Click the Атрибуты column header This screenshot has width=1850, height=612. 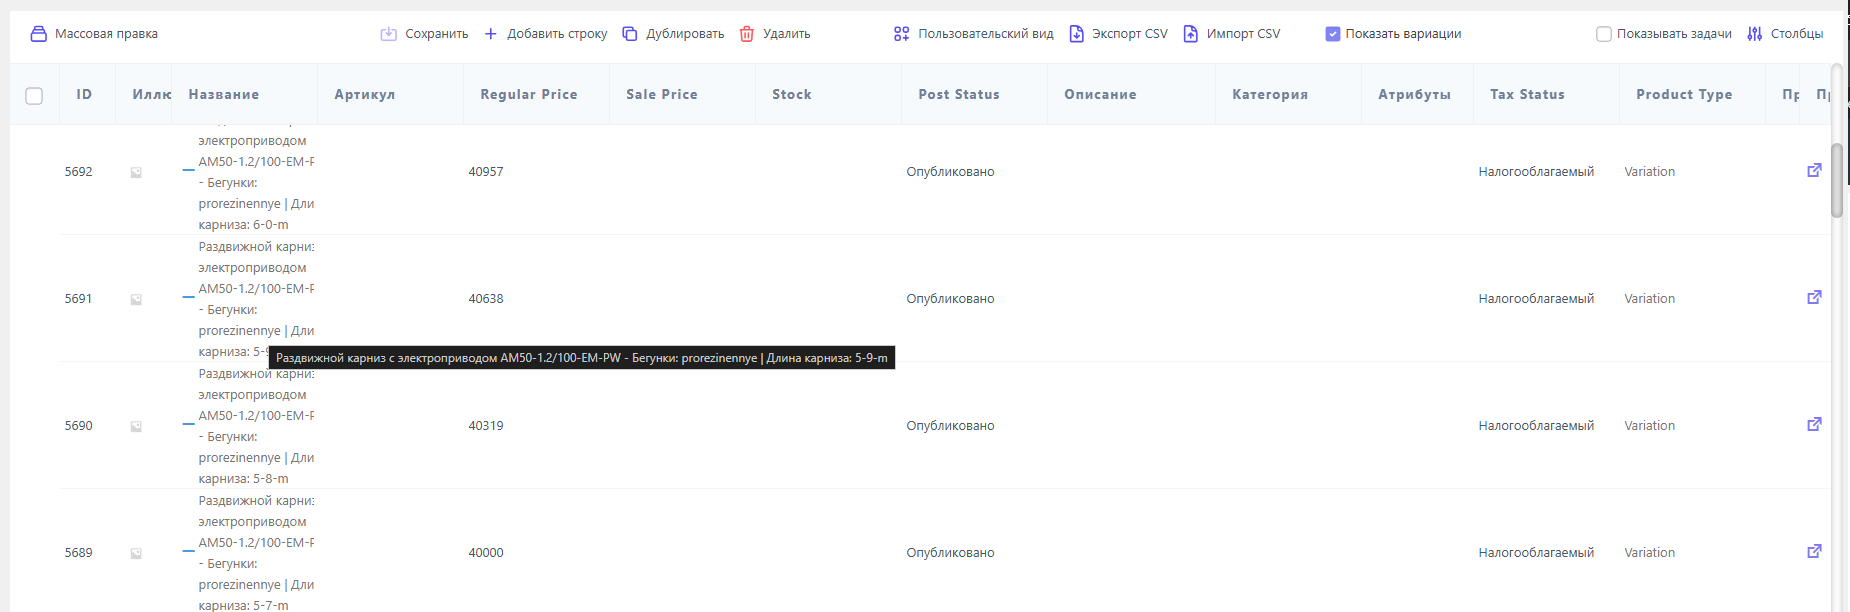coord(1414,94)
